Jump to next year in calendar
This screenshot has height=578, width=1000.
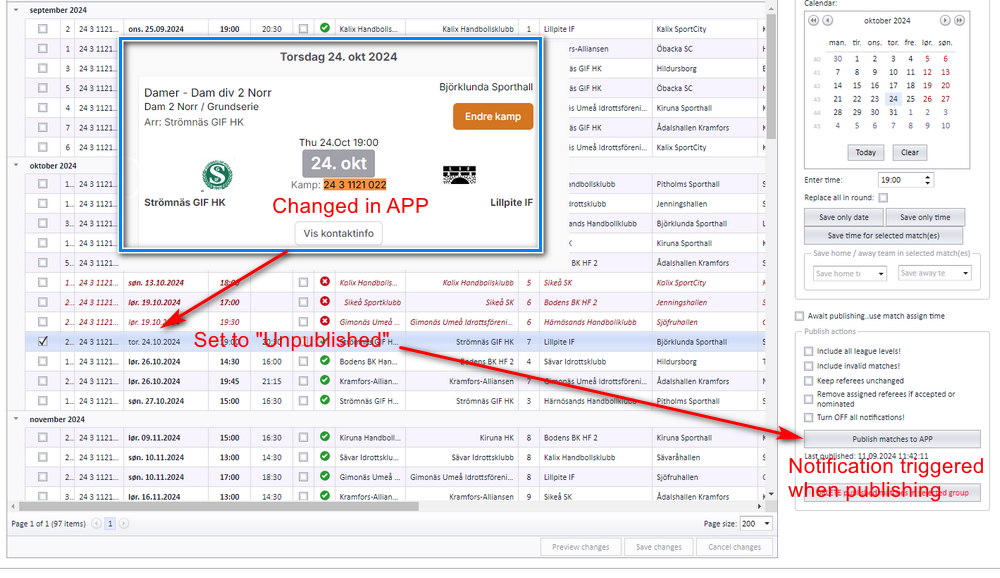[x=959, y=20]
